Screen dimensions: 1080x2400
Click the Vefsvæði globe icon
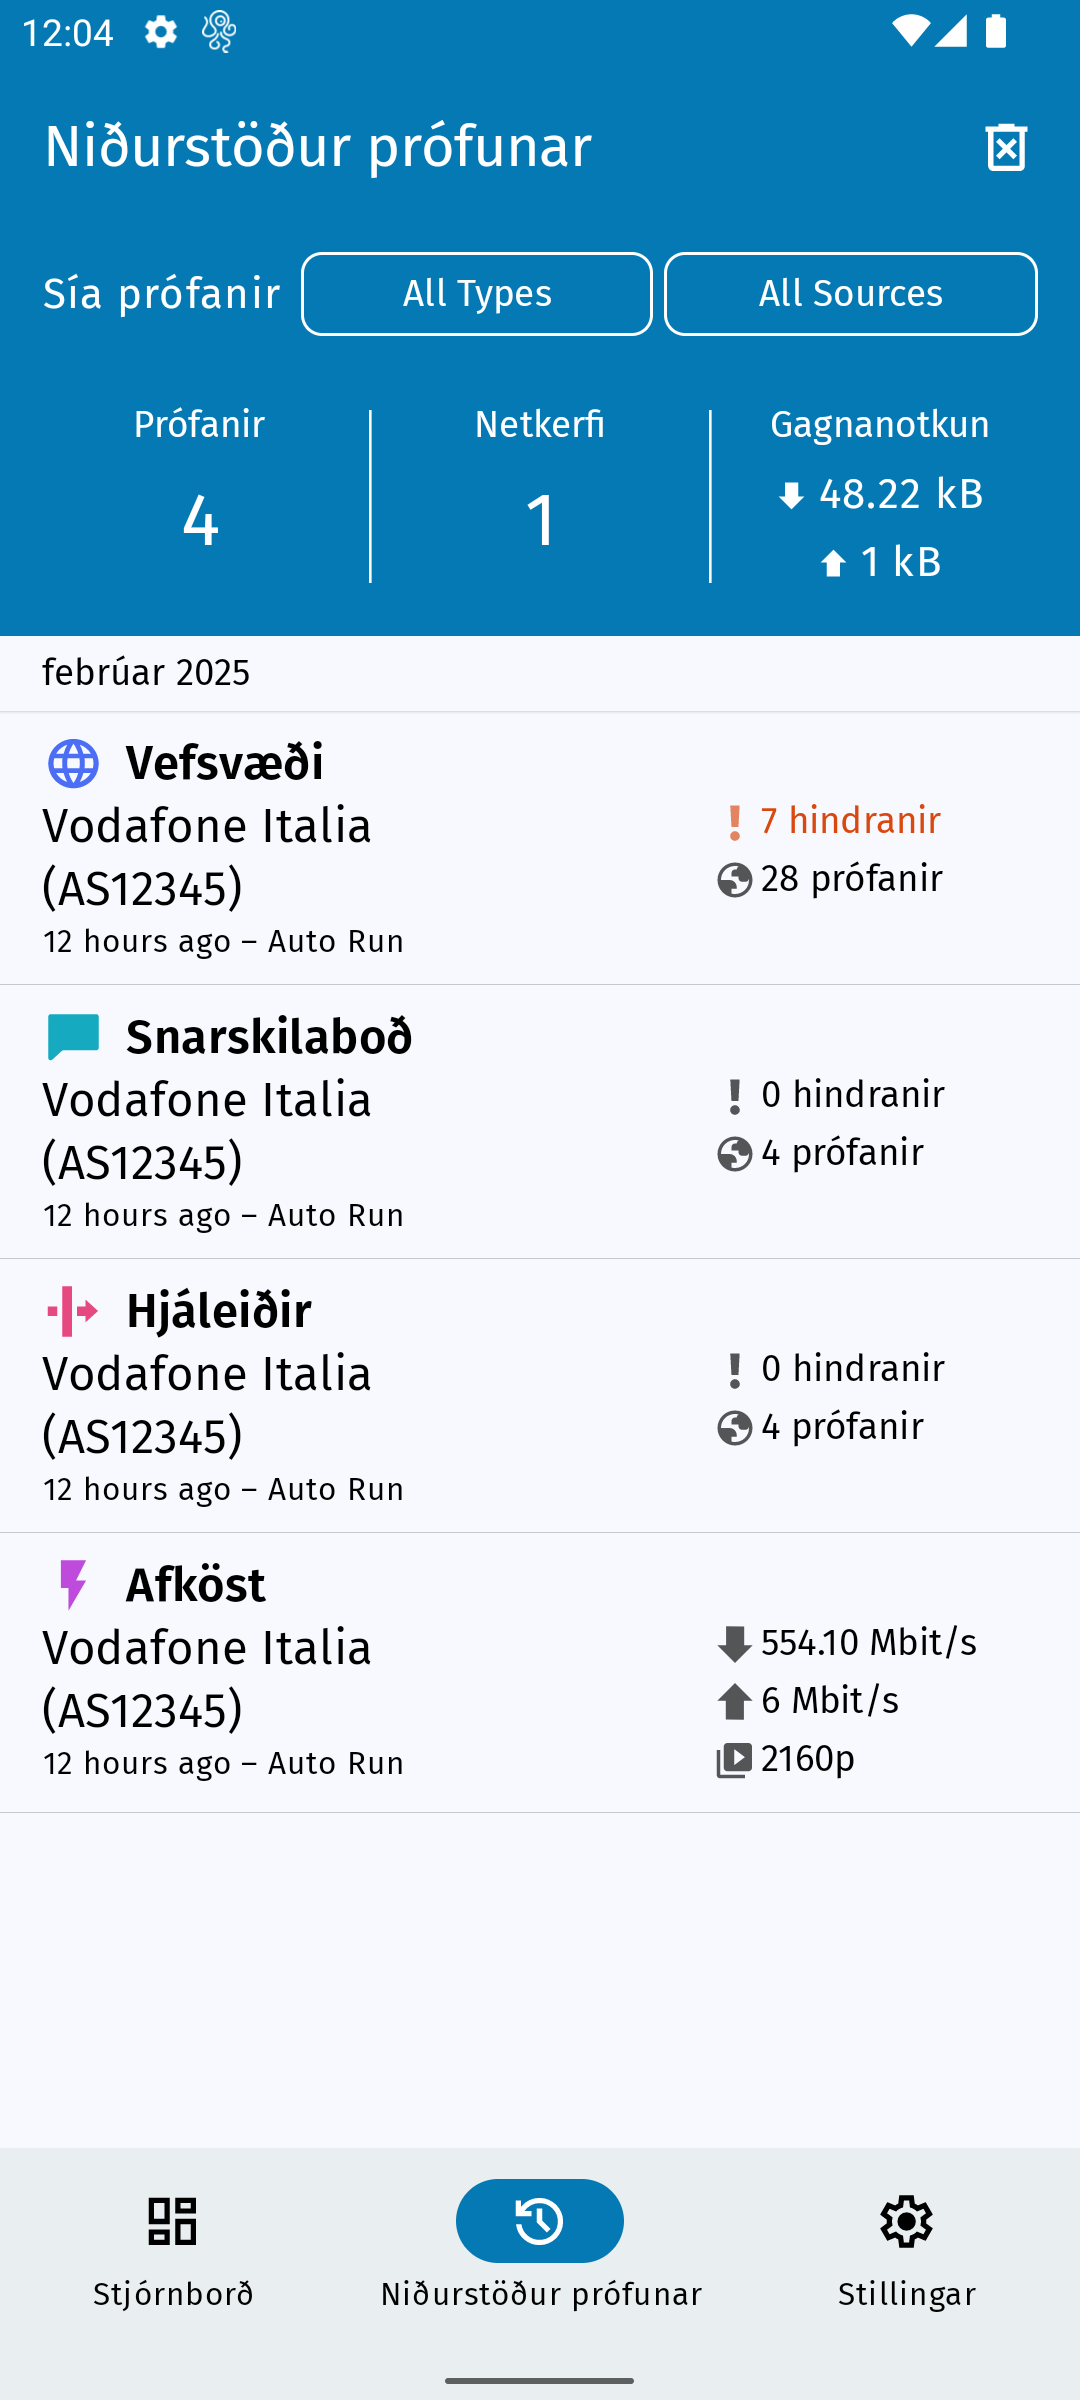coord(73,764)
